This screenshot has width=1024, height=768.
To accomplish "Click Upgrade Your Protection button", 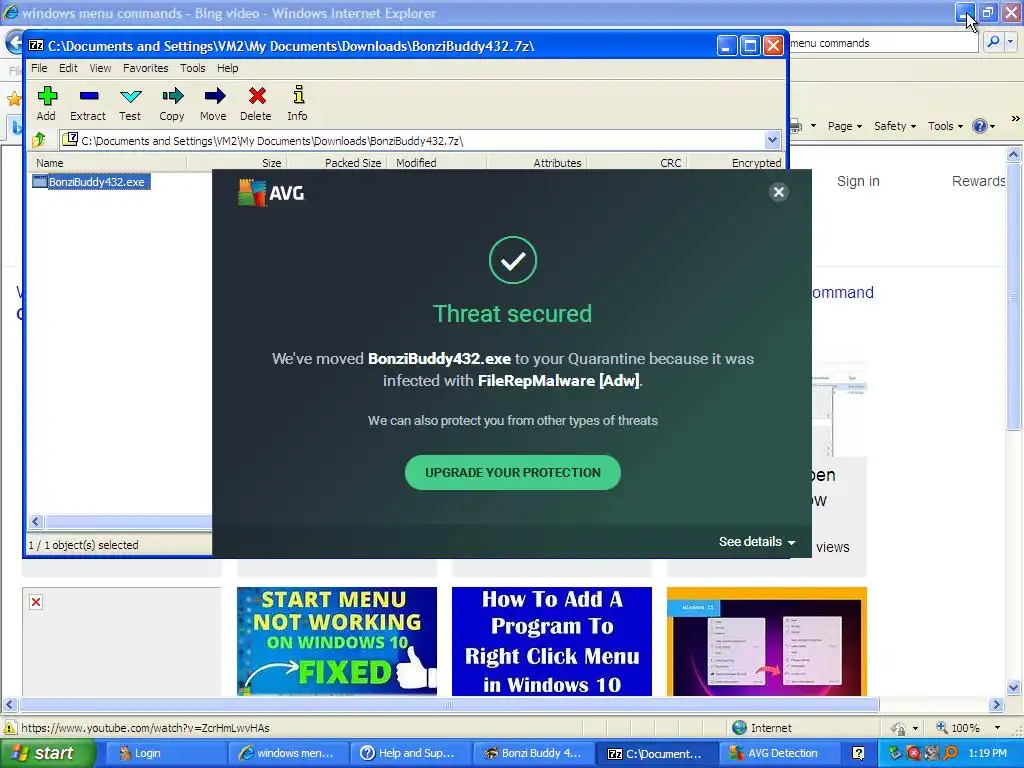I will (513, 472).
